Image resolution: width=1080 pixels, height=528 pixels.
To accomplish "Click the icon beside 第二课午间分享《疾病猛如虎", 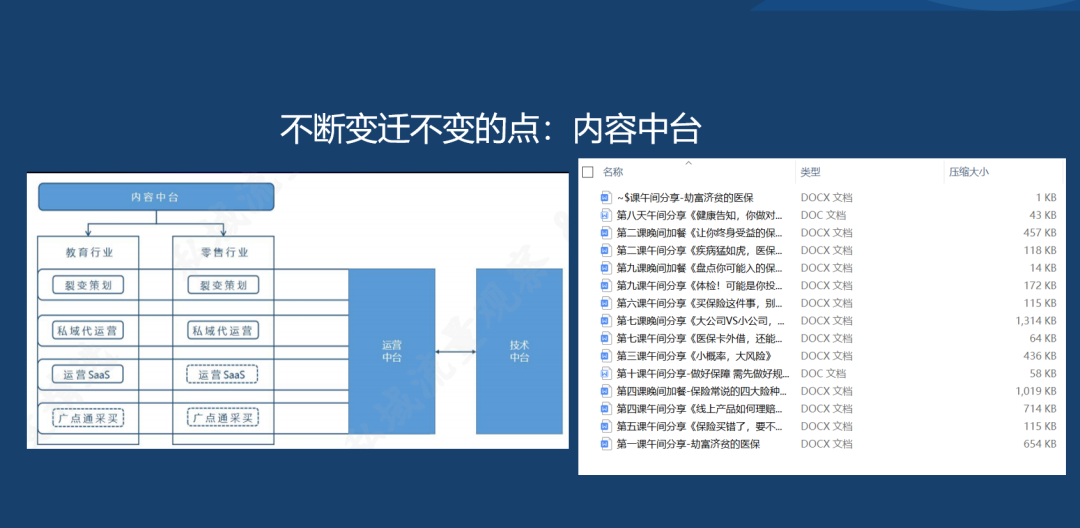I will tap(605, 250).
